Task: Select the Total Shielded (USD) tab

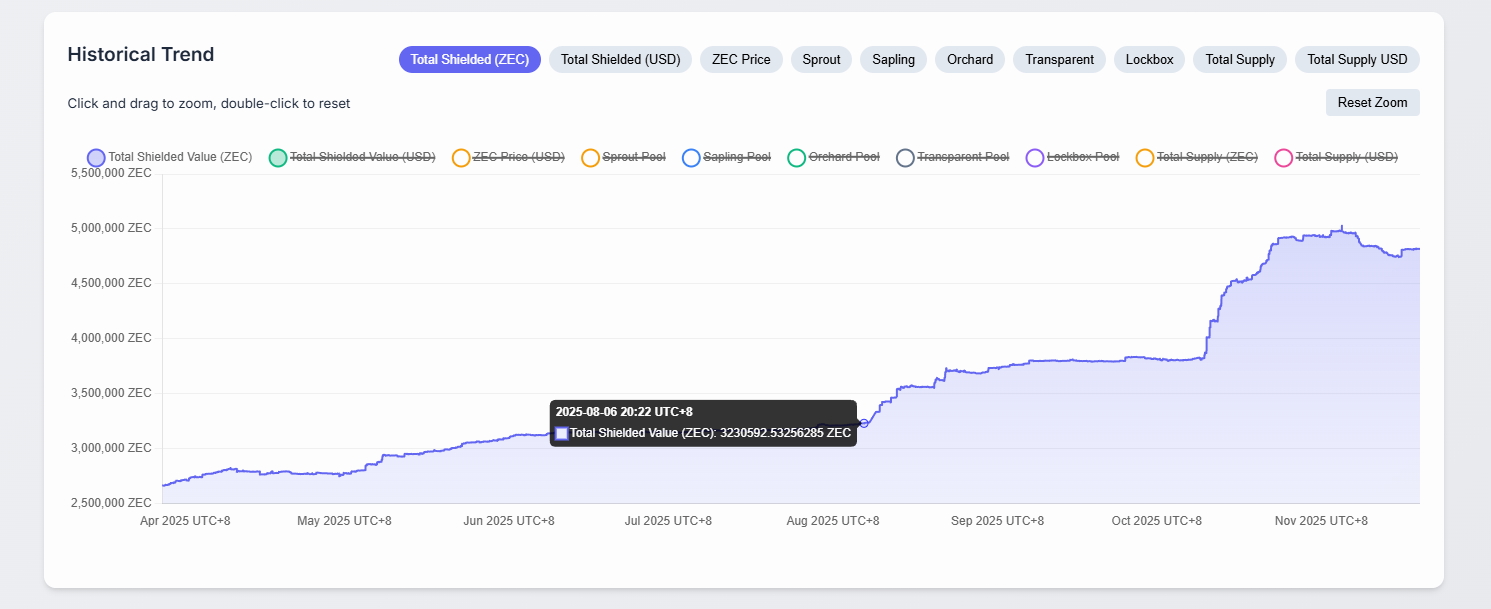Action: click(620, 59)
